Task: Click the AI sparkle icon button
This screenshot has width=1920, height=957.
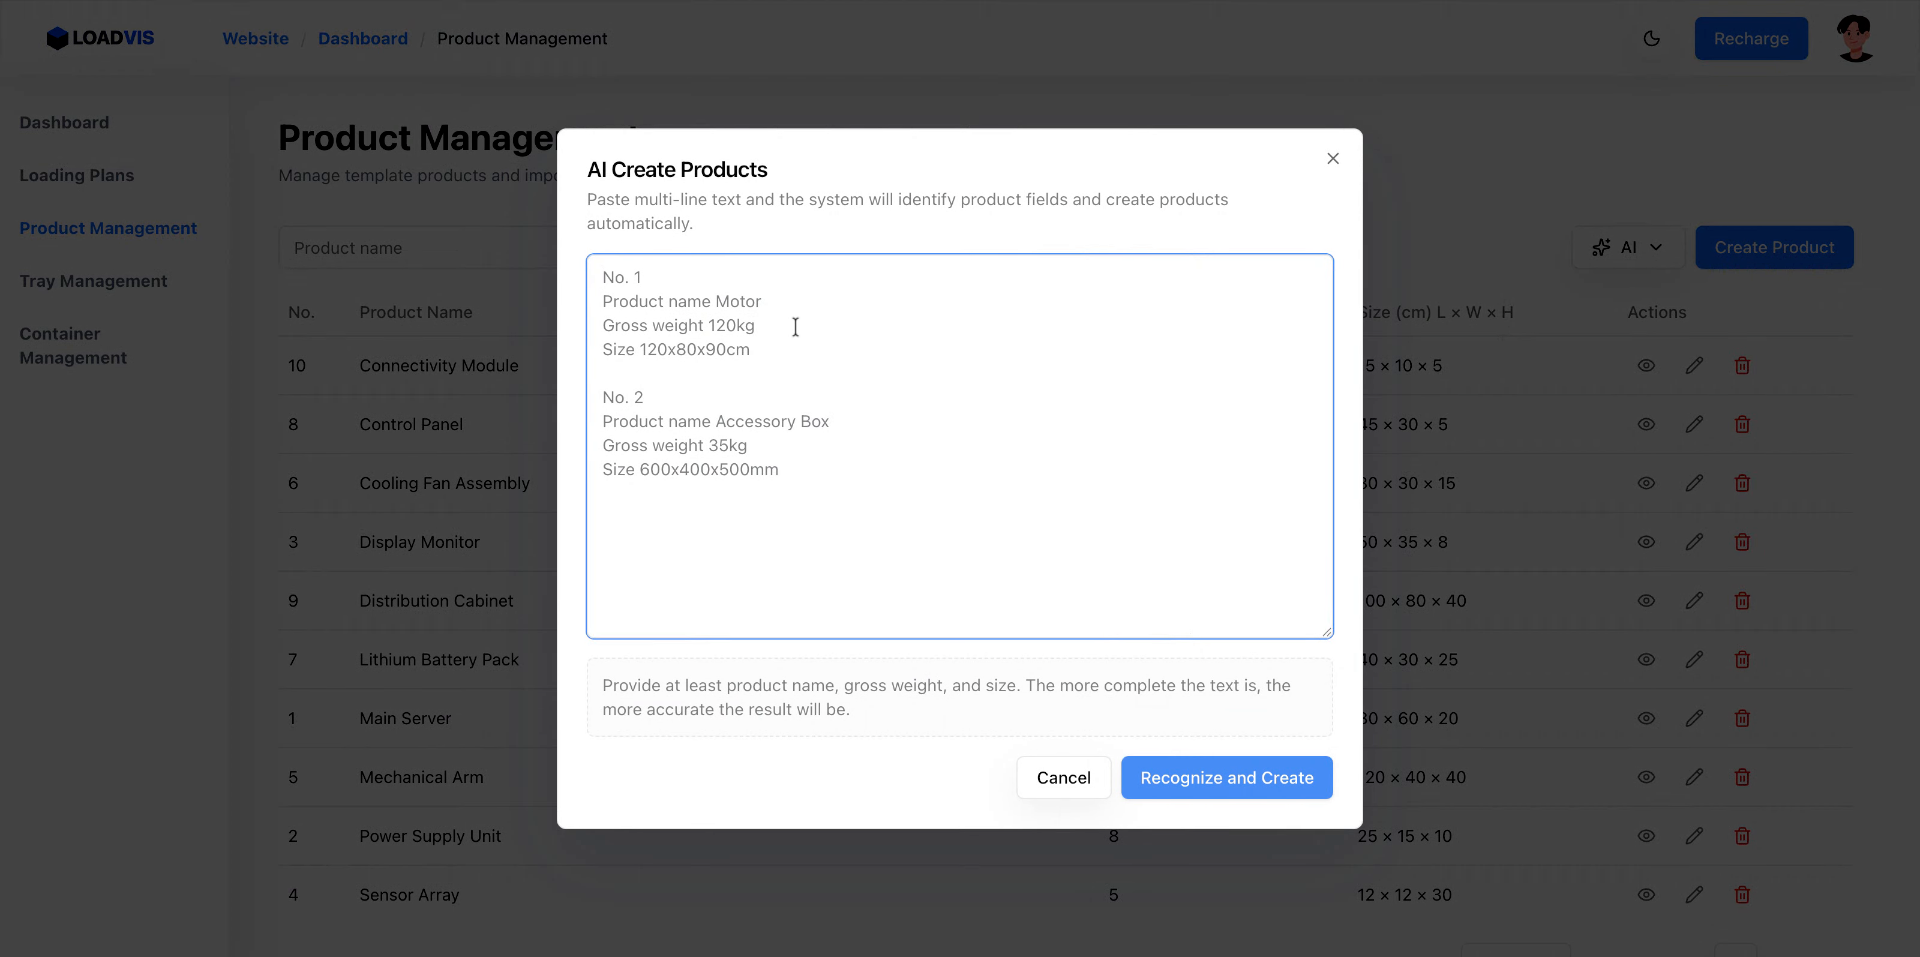Action: pos(1601,247)
